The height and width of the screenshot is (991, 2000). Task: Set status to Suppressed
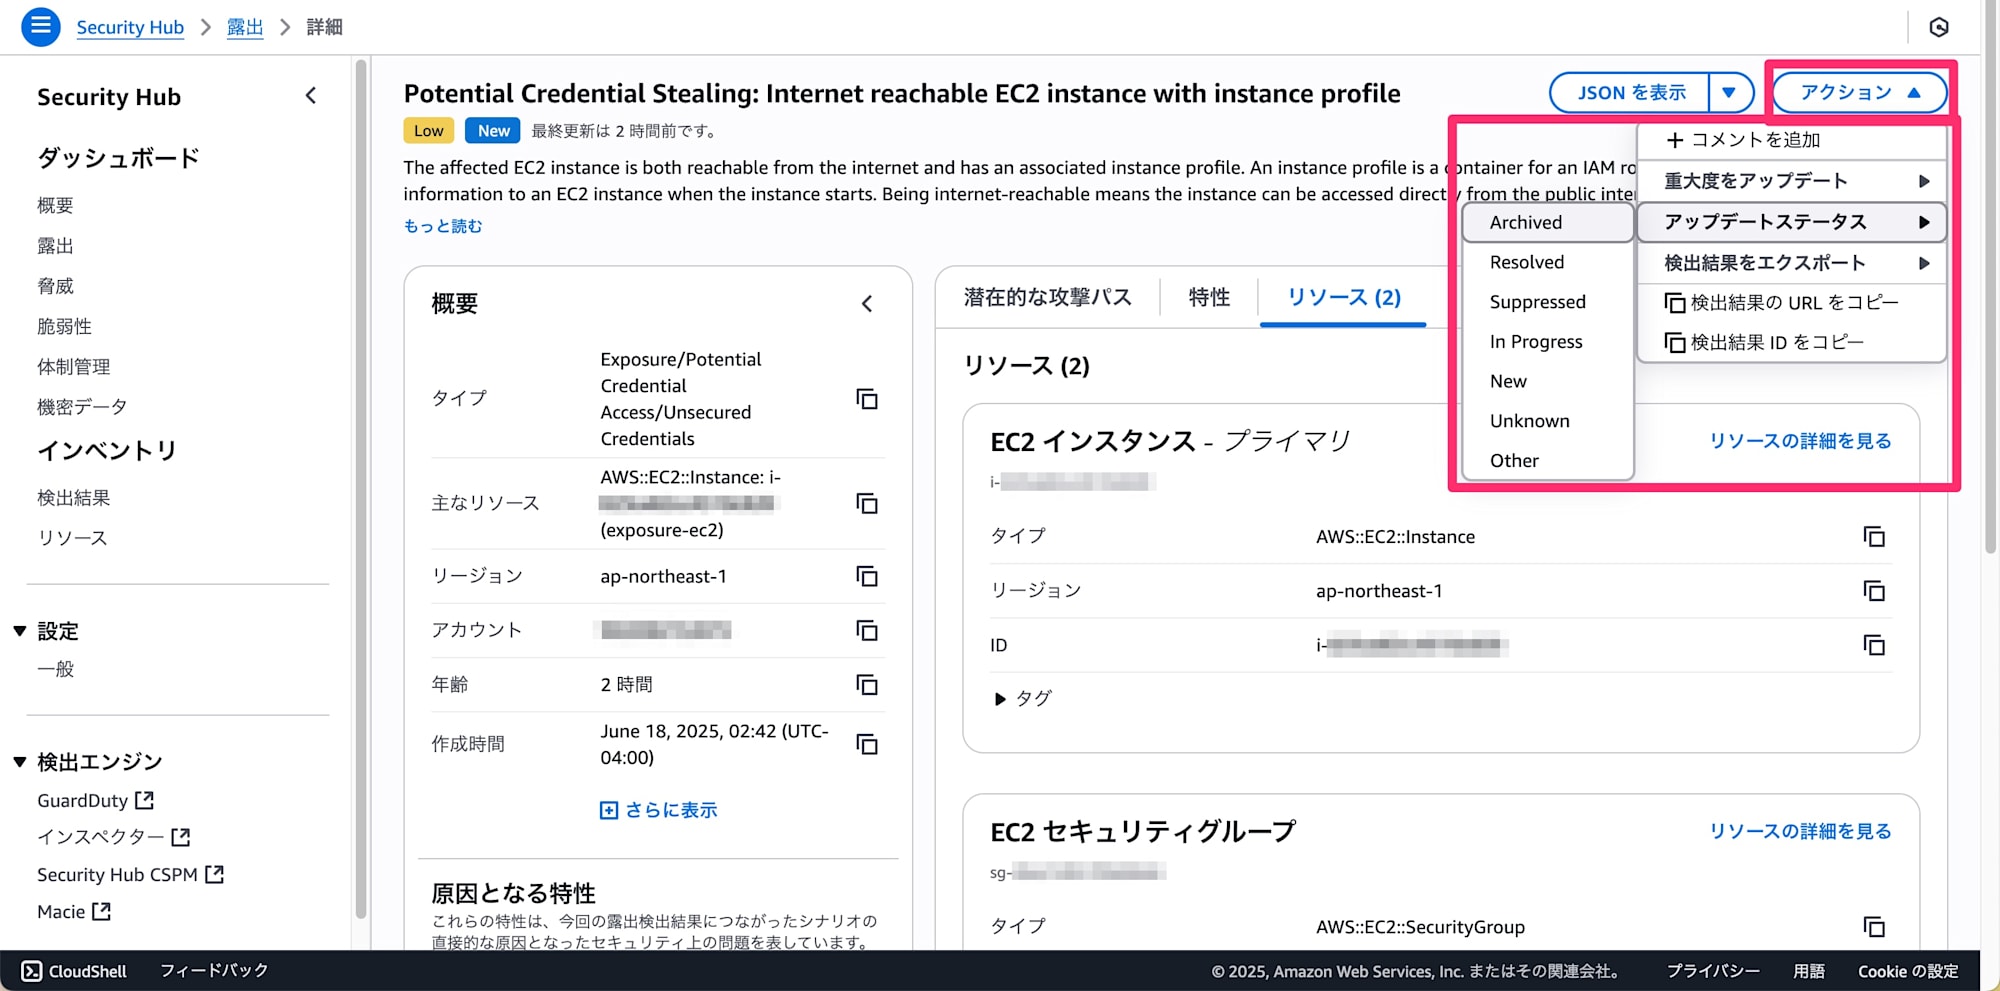[x=1548, y=302]
